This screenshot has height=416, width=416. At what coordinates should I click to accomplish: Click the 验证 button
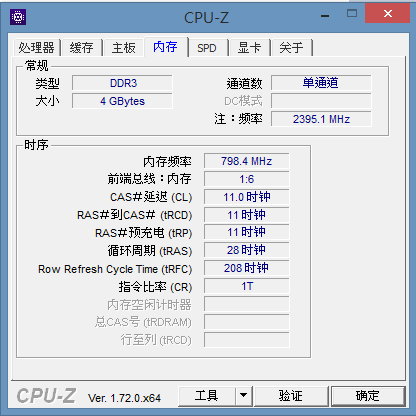click(x=291, y=396)
